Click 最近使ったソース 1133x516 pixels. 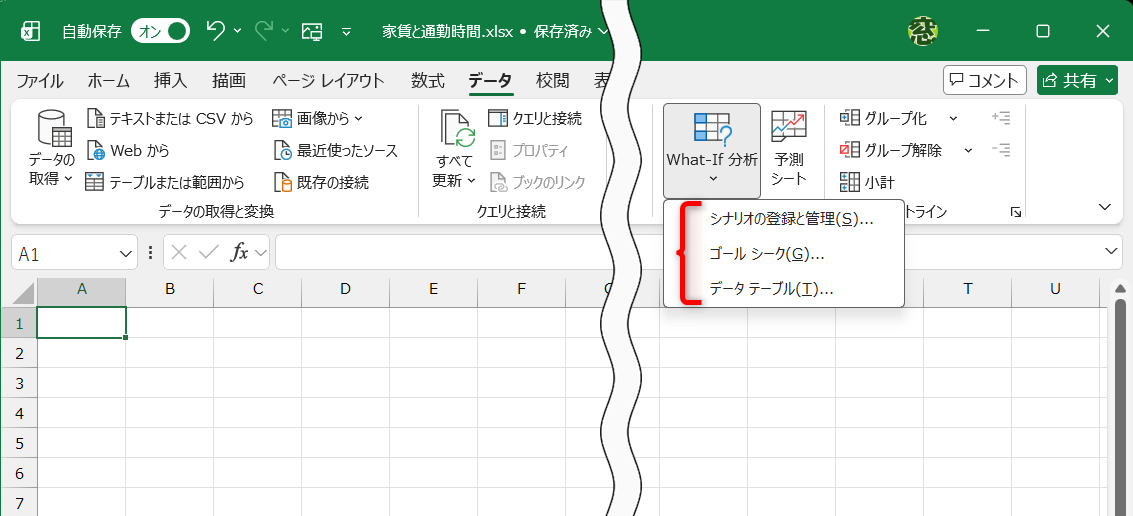pos(336,150)
